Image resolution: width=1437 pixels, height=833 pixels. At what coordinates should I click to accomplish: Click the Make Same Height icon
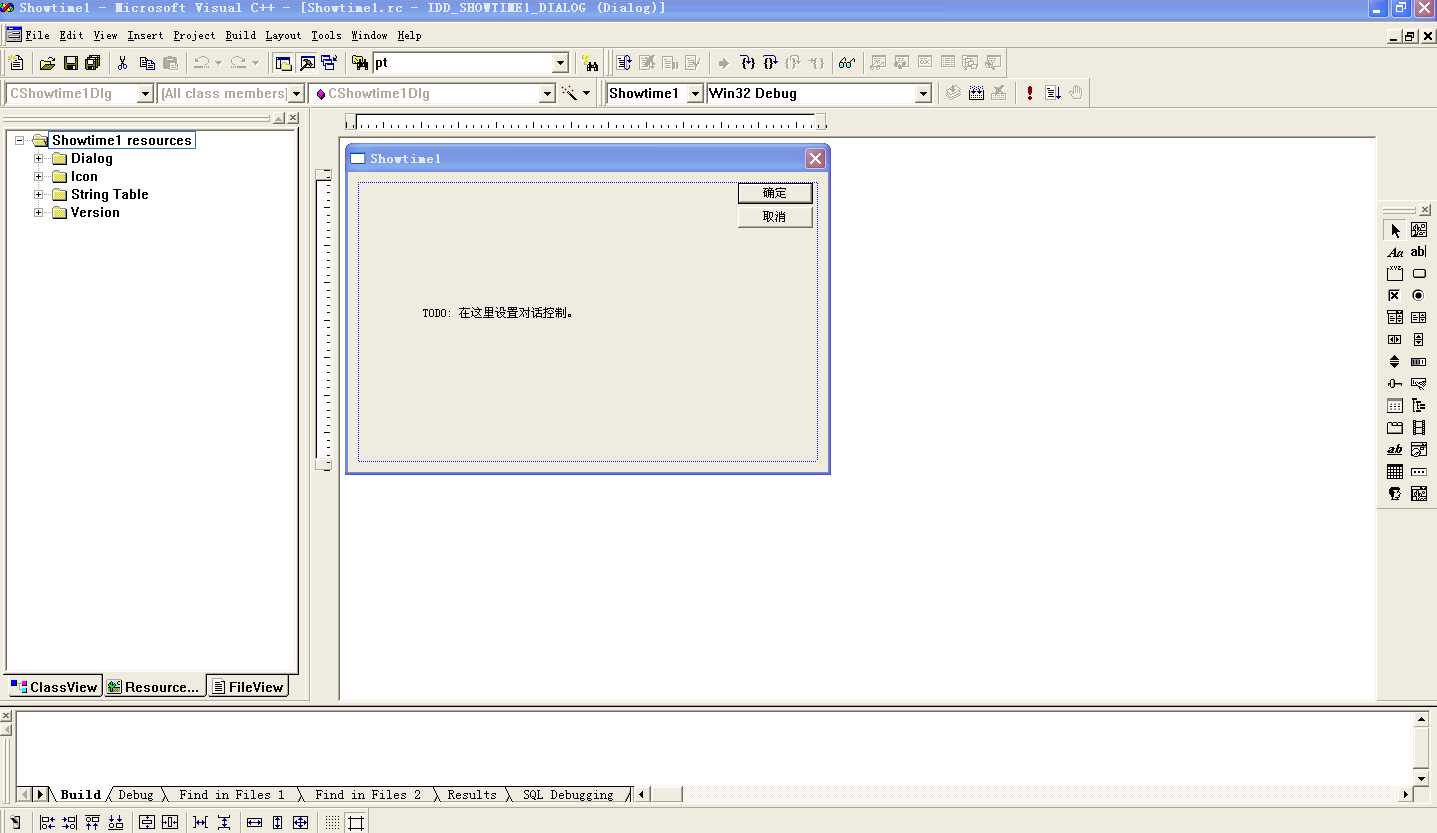(278, 822)
